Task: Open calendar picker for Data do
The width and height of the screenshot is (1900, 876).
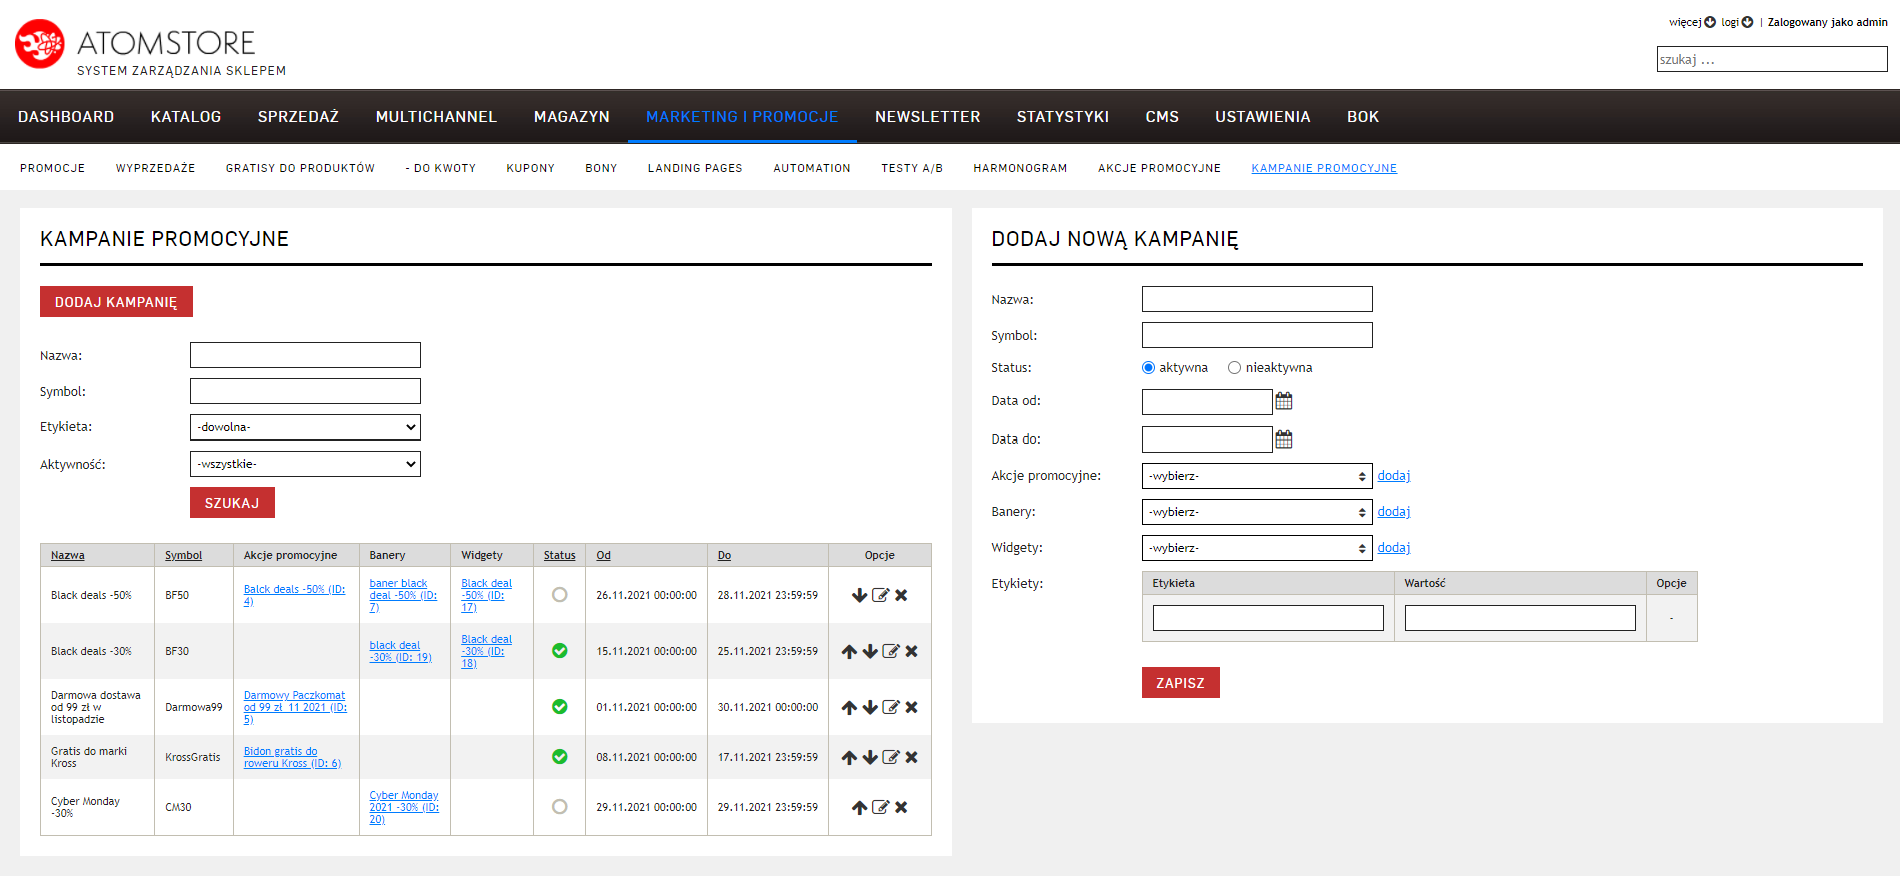Action: pos(1284,439)
